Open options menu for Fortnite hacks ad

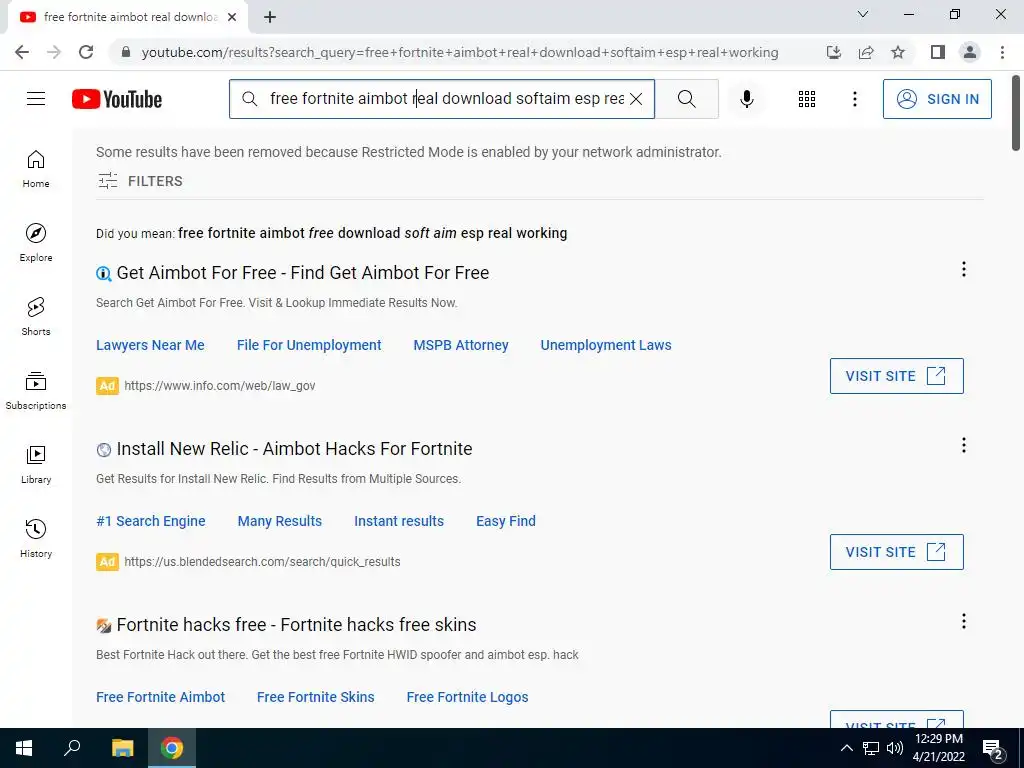pyautogui.click(x=963, y=621)
